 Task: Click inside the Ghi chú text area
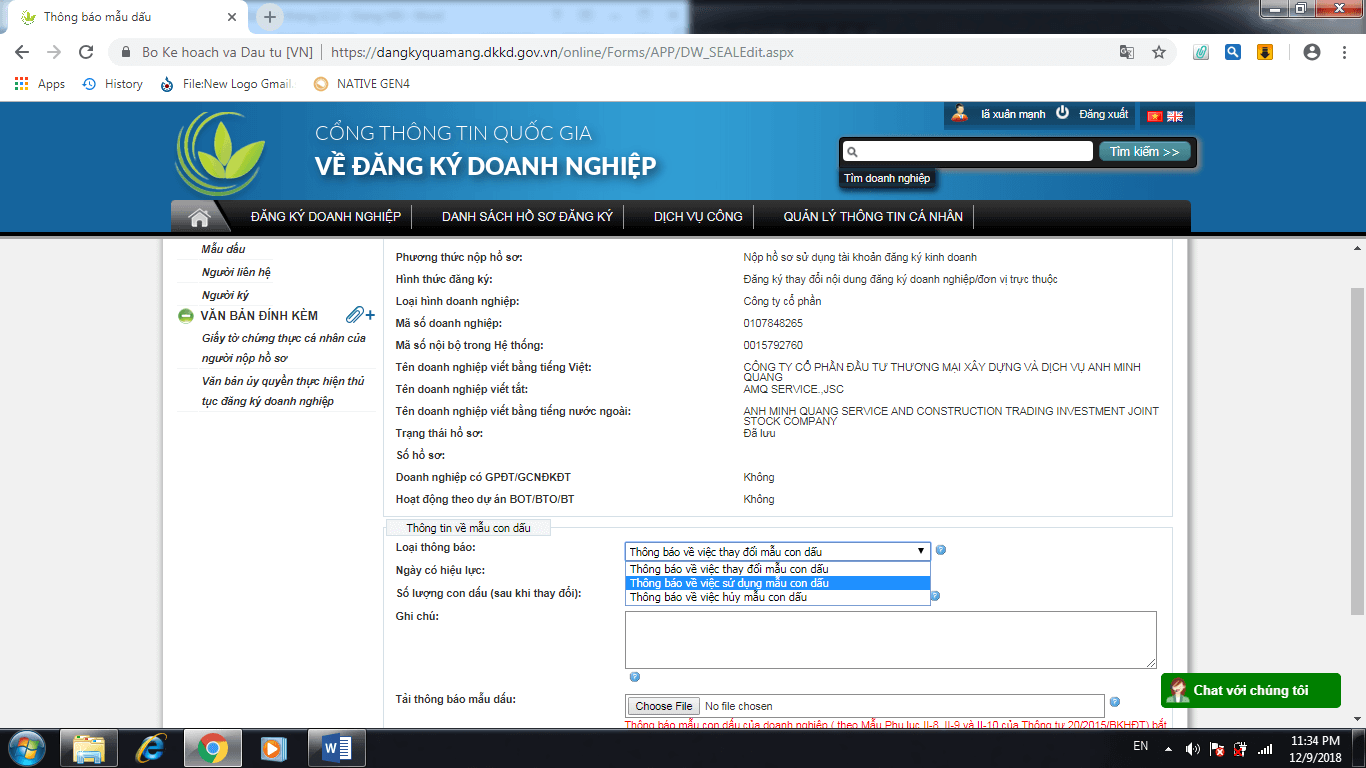click(890, 639)
